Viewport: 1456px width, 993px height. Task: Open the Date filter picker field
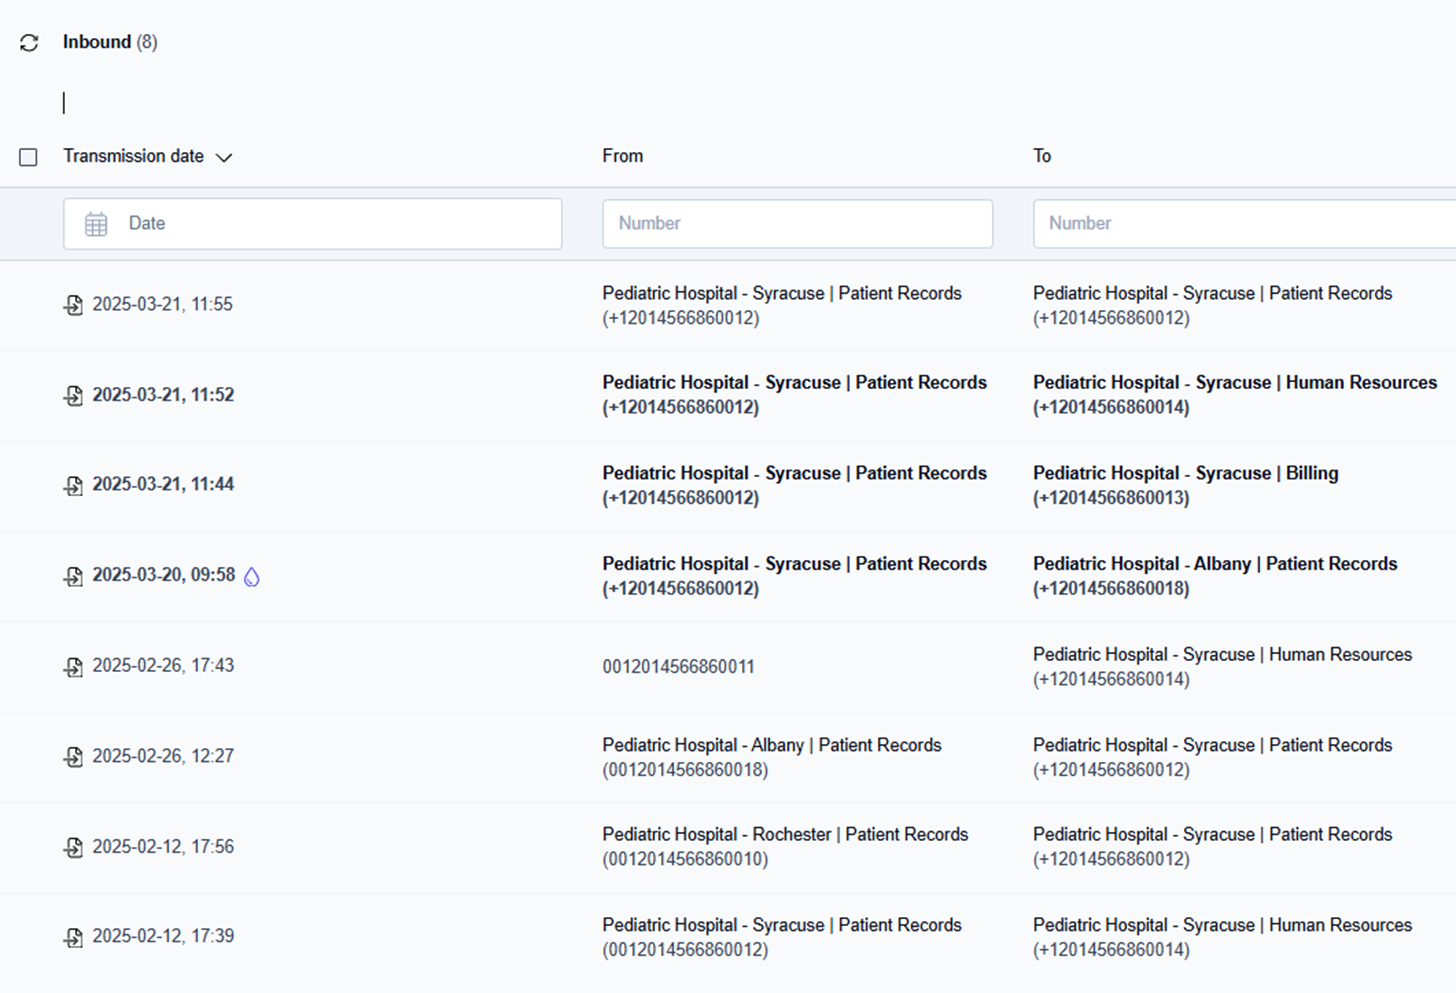(x=330, y=224)
